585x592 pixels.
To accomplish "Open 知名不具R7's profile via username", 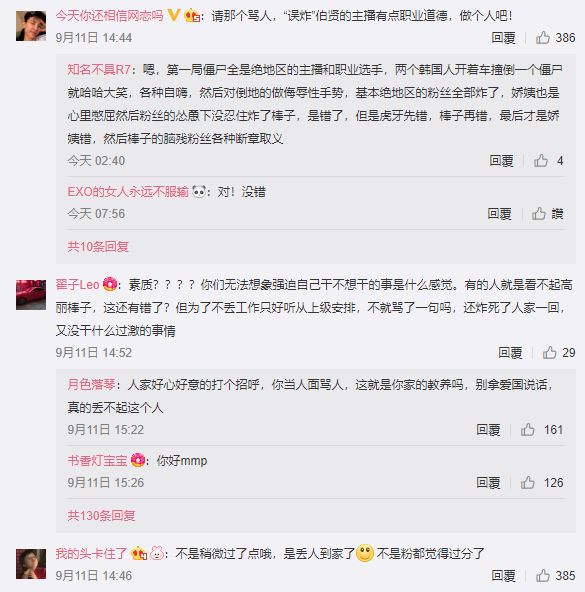I will point(99,69).
